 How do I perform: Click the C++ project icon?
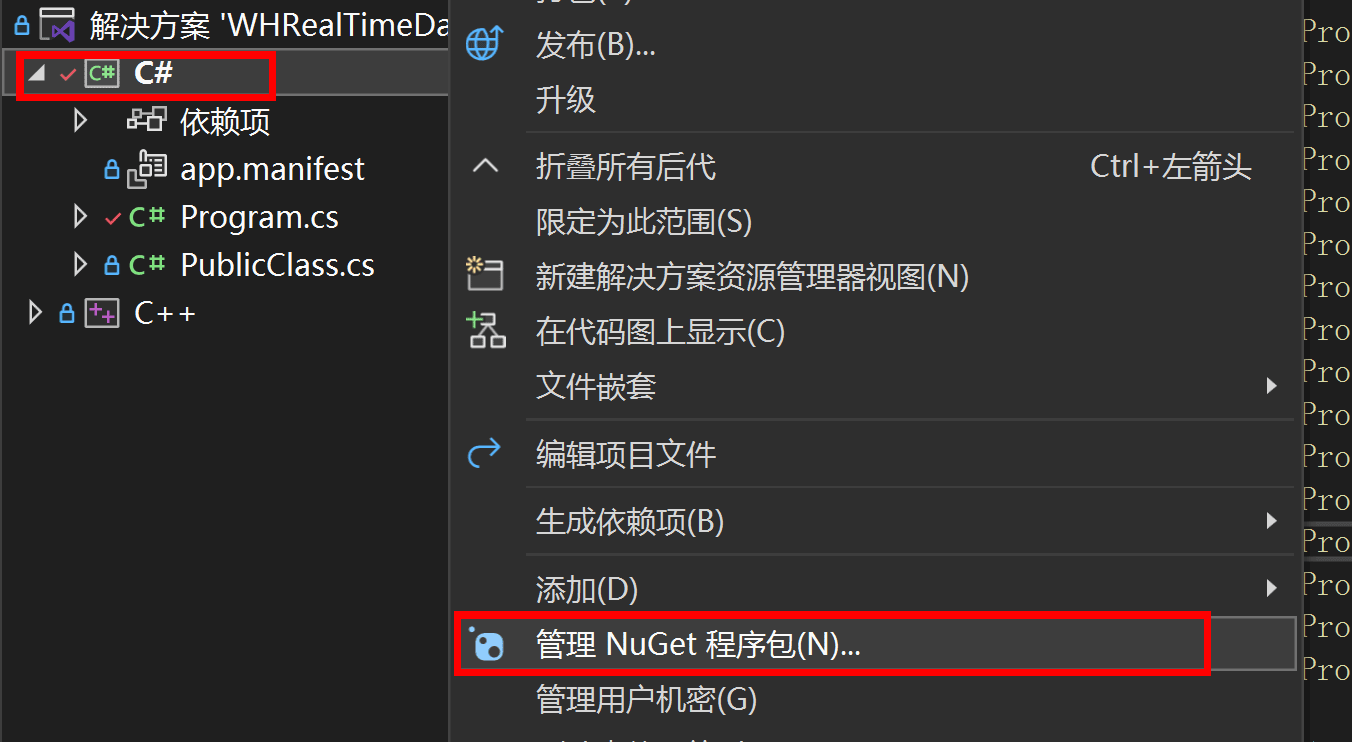tap(101, 313)
